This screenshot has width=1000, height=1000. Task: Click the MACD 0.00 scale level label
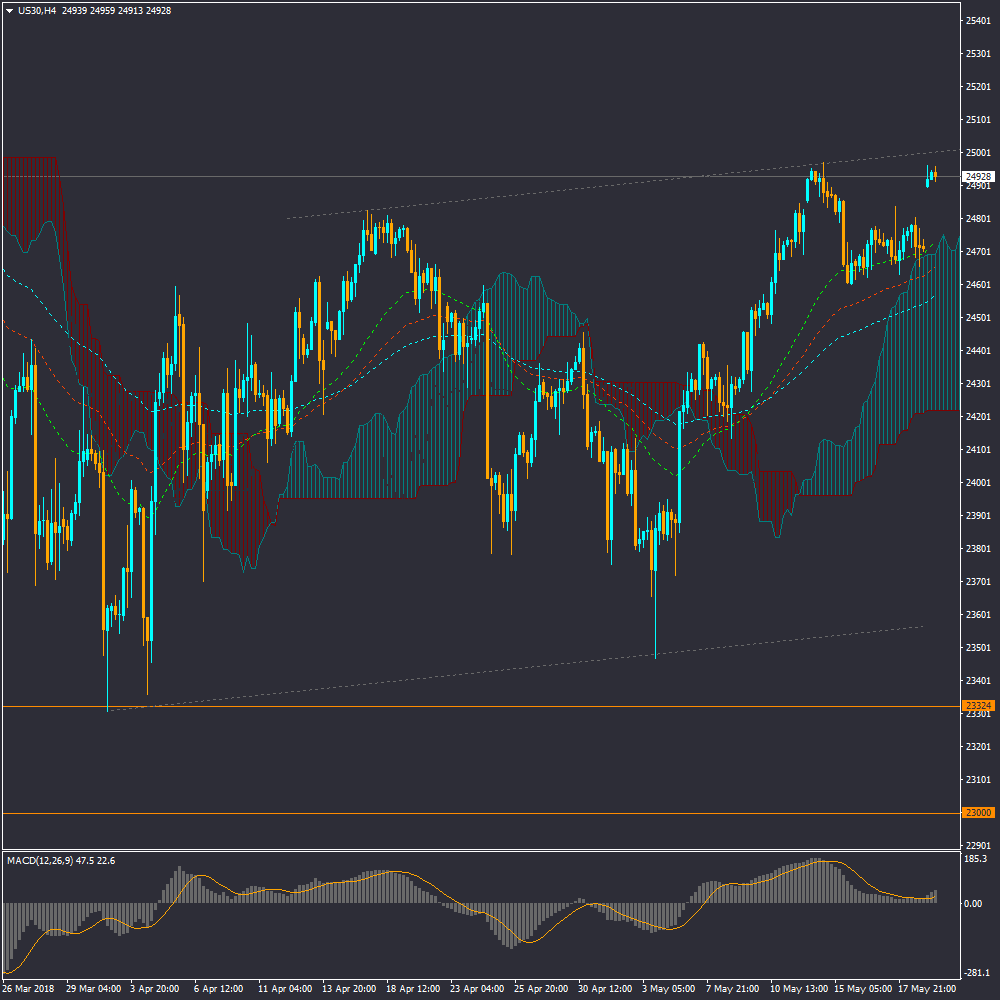click(x=972, y=903)
